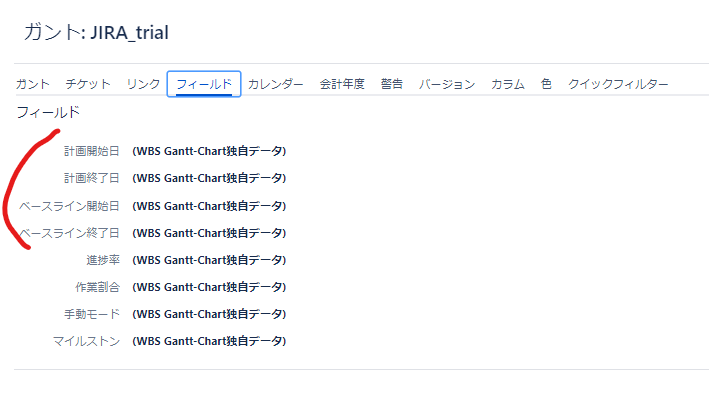This screenshot has height=397, width=709.
Task: Open the カラム tab
Action: click(508, 84)
